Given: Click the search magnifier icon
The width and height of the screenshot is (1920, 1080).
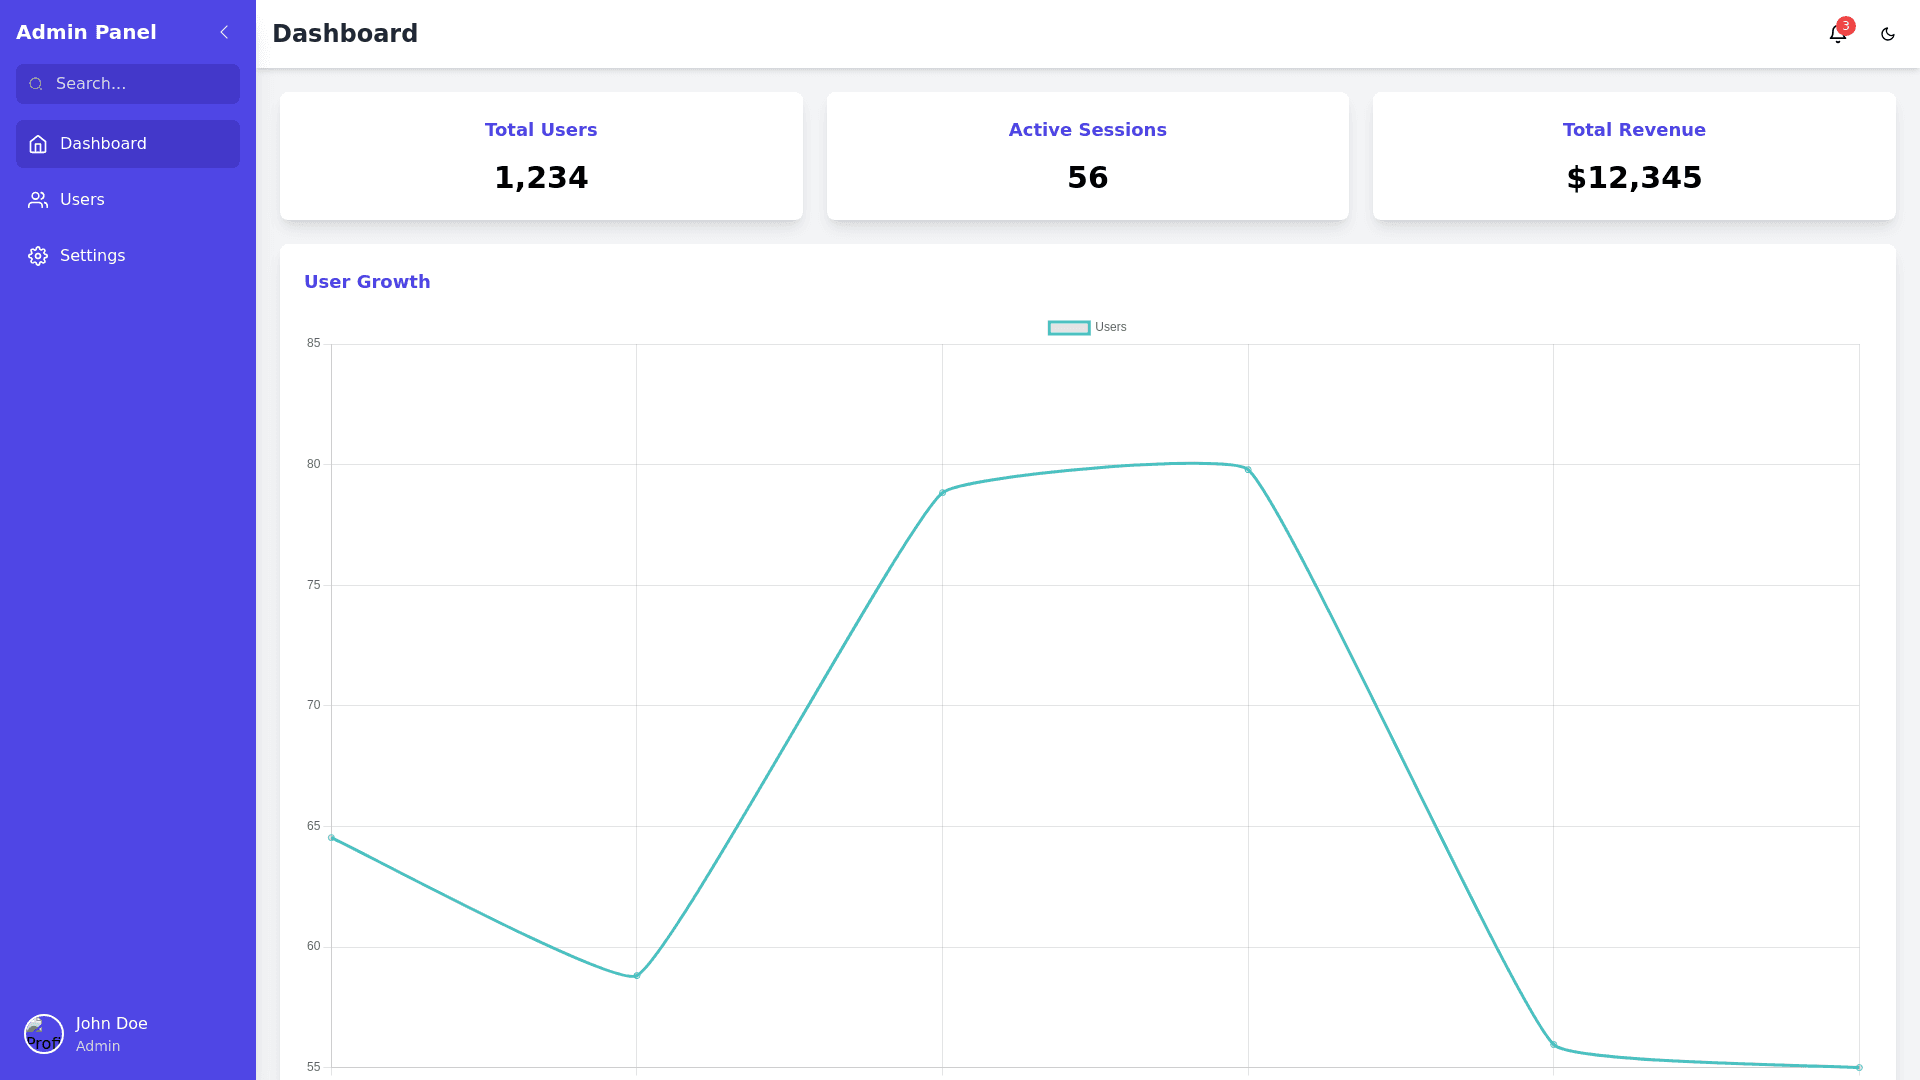Looking at the screenshot, I should pos(36,84).
